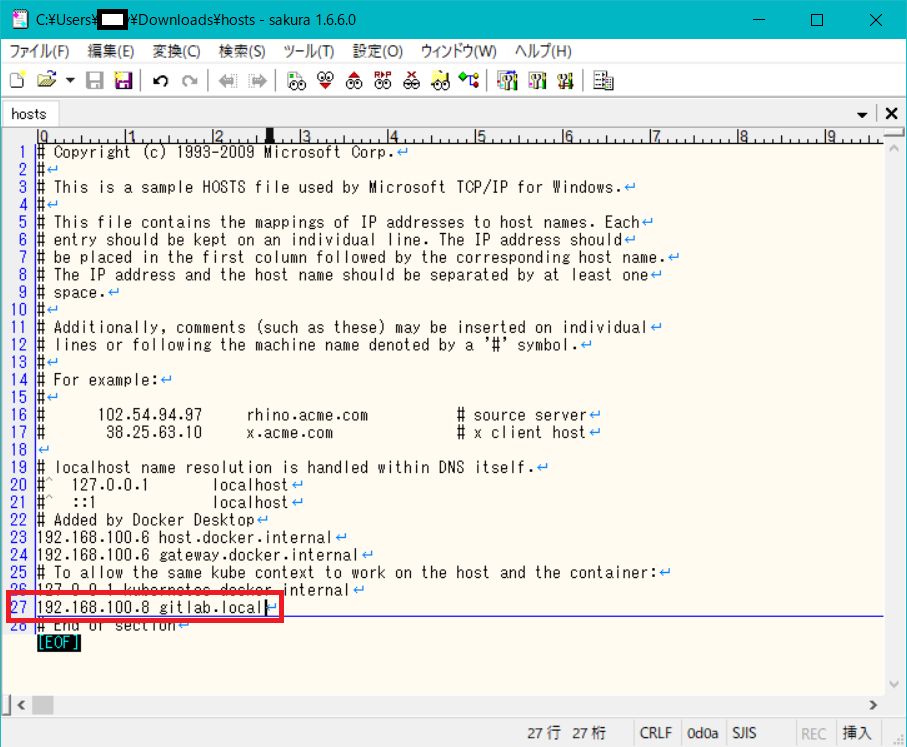Click 'rhino.acme.com' on line 16
The height and width of the screenshot is (747, 907).
[307, 415]
